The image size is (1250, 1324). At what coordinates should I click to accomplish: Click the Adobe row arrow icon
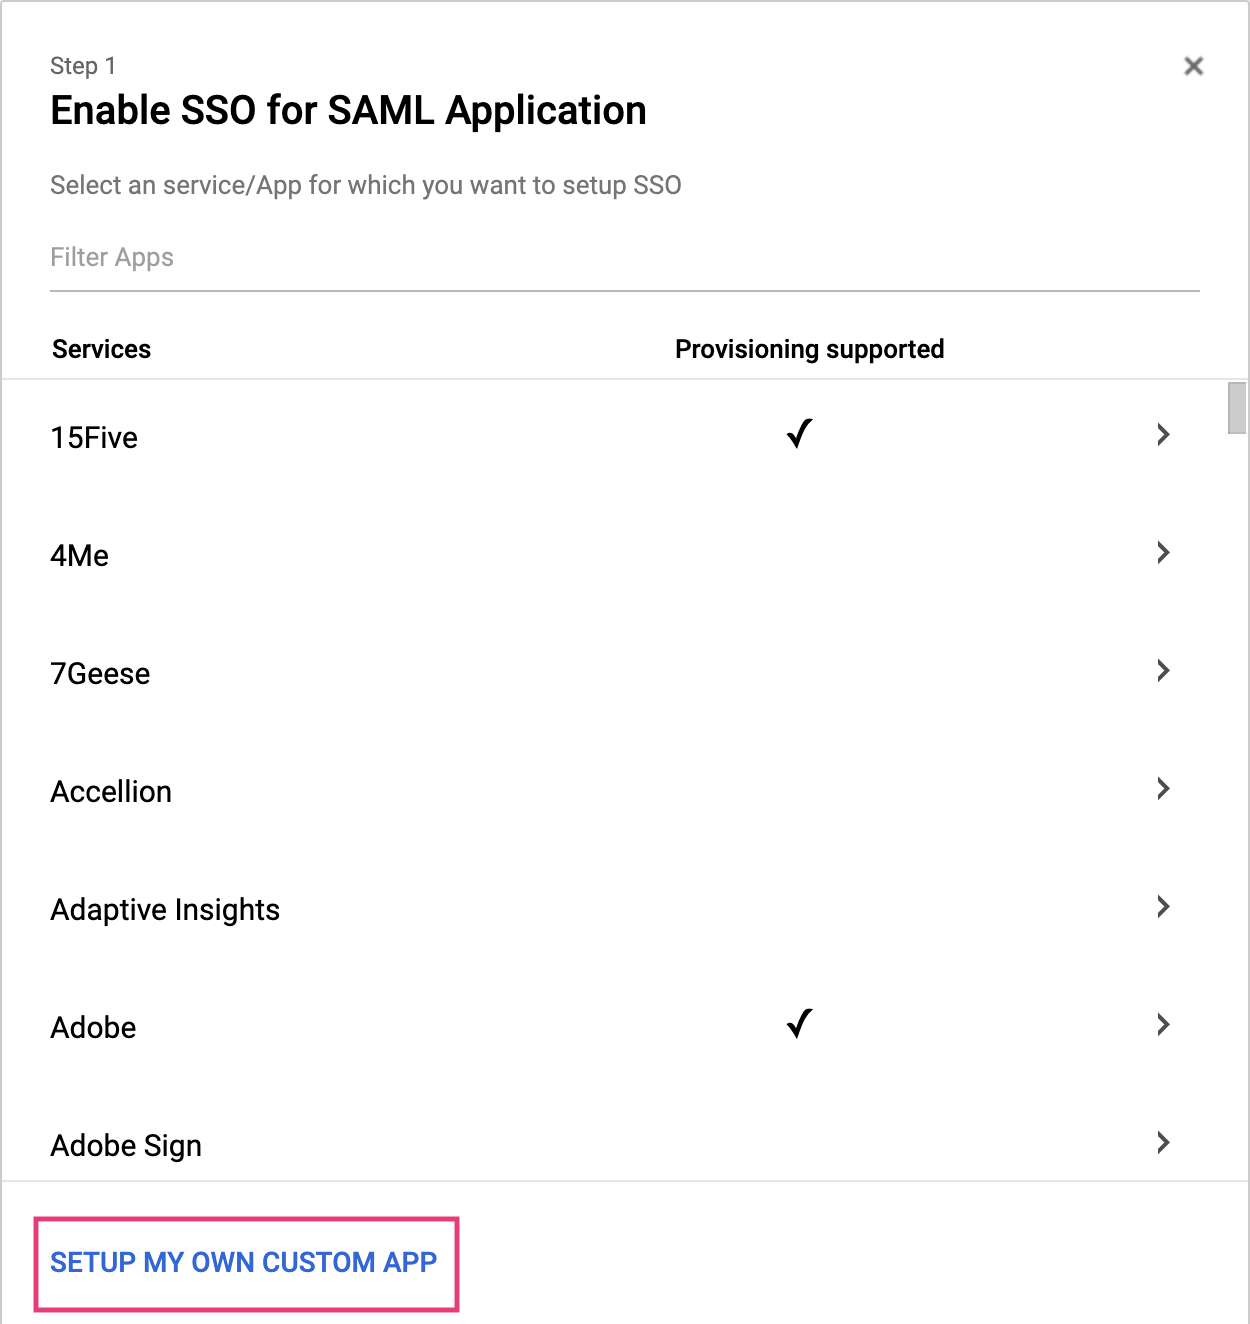coord(1163,1025)
